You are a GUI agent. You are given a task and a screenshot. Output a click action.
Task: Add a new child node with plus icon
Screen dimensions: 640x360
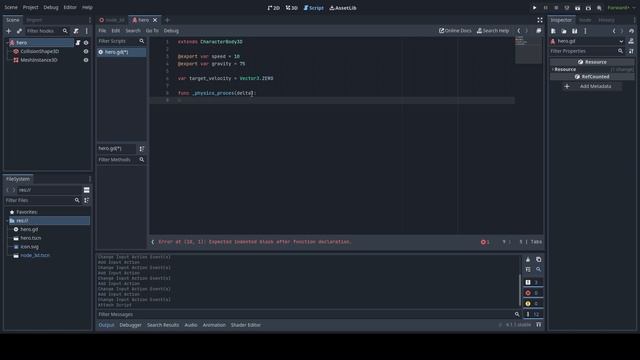9,31
